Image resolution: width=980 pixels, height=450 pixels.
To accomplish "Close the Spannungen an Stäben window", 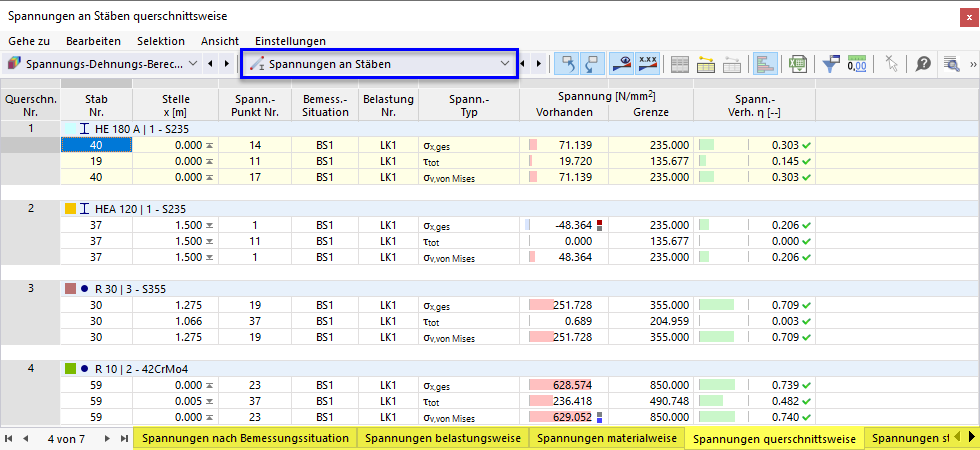I will (968, 16).
